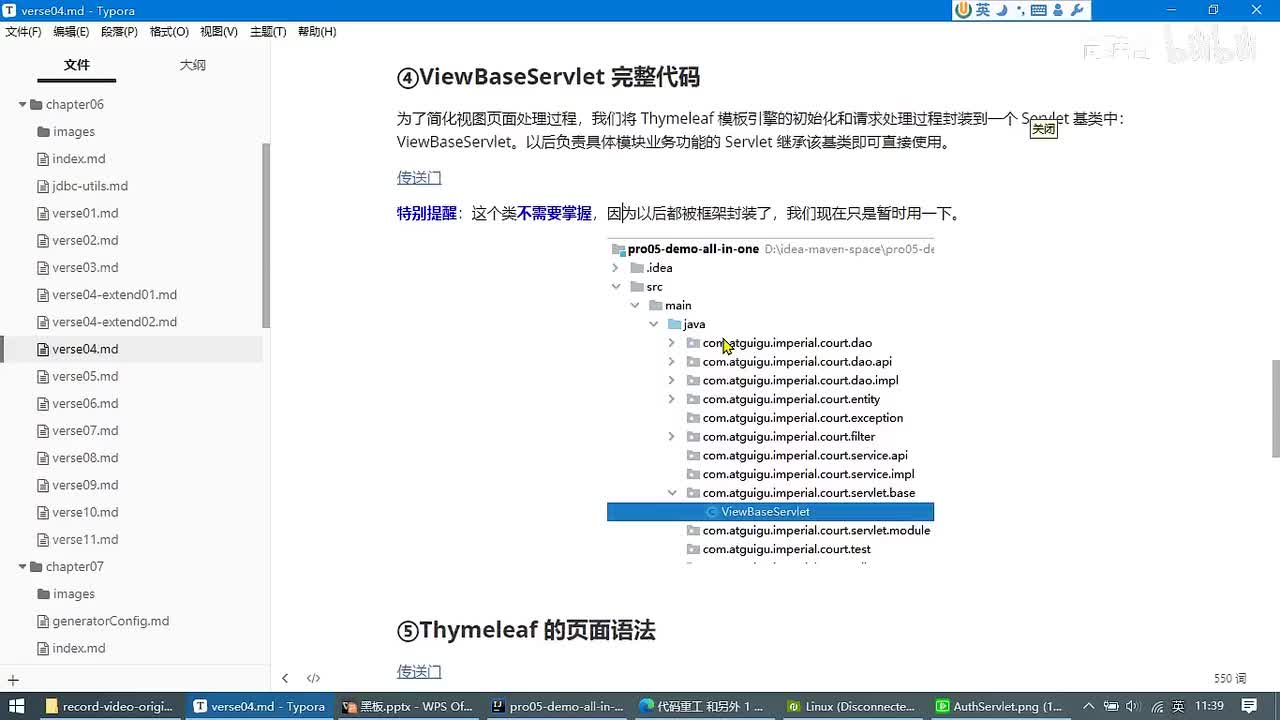1280x720 pixels.
Task: Open the Windows Start menu
Action: (17, 706)
